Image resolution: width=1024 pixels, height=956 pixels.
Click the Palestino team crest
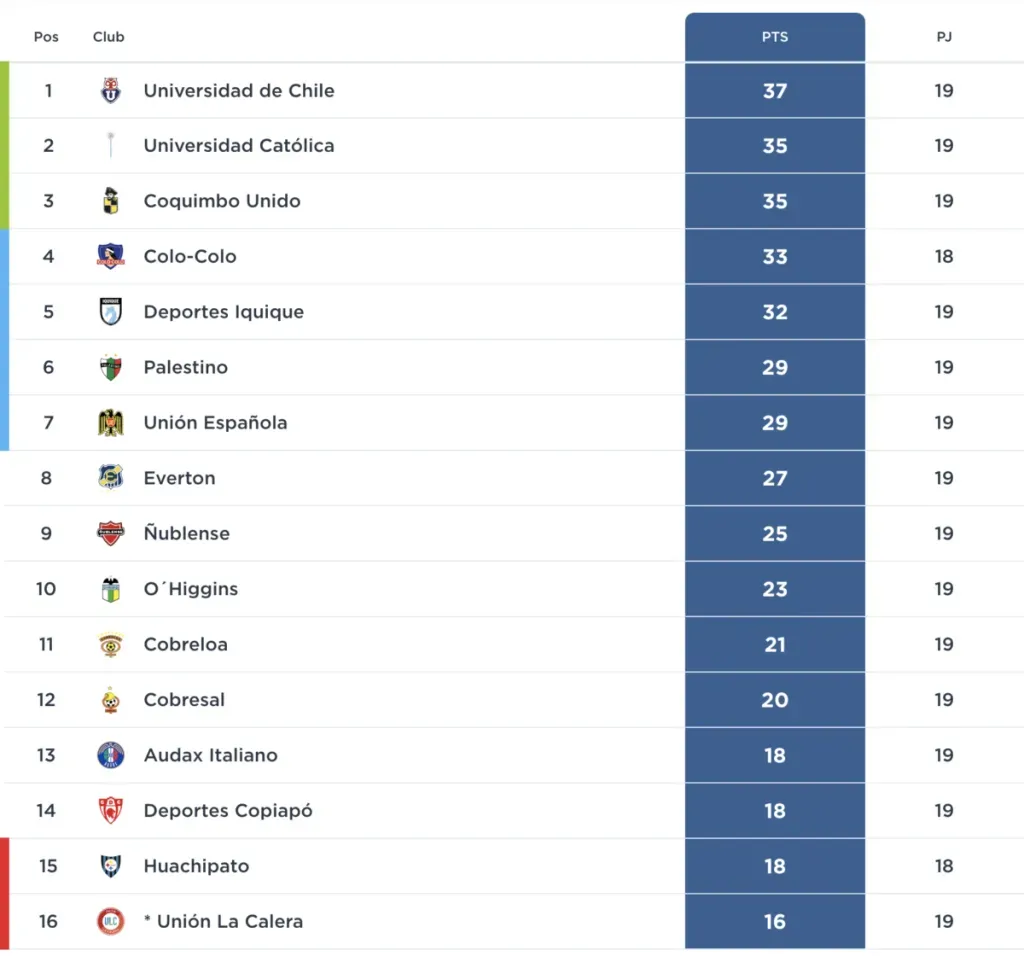point(110,367)
